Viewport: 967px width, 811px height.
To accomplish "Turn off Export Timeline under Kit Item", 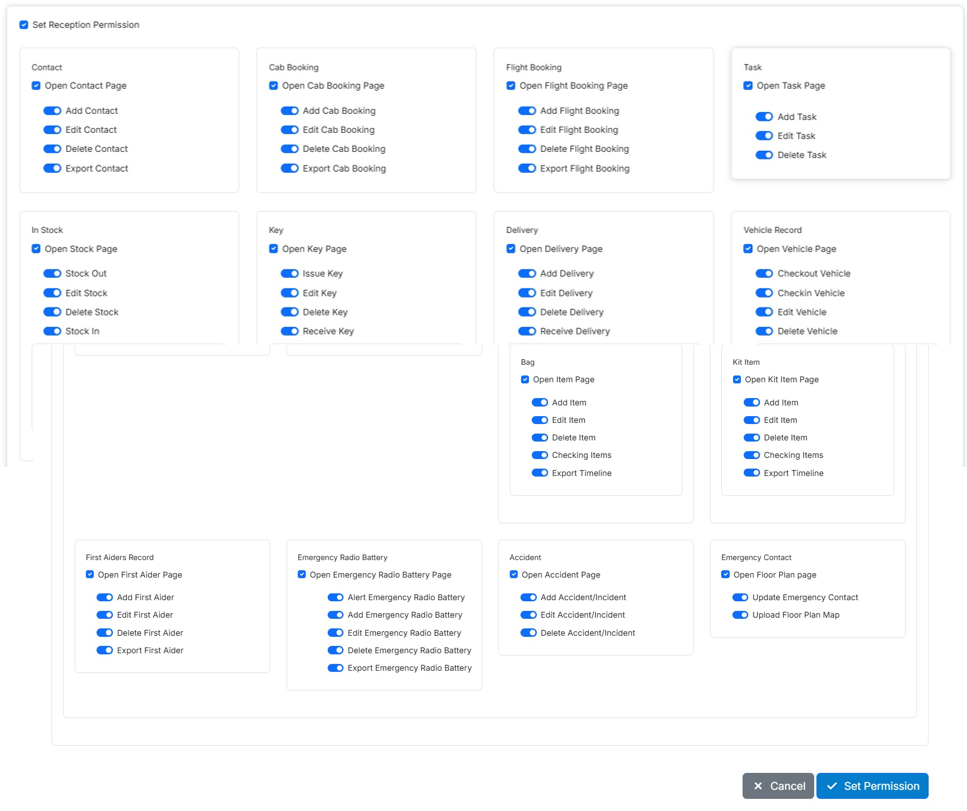I will click(x=752, y=473).
